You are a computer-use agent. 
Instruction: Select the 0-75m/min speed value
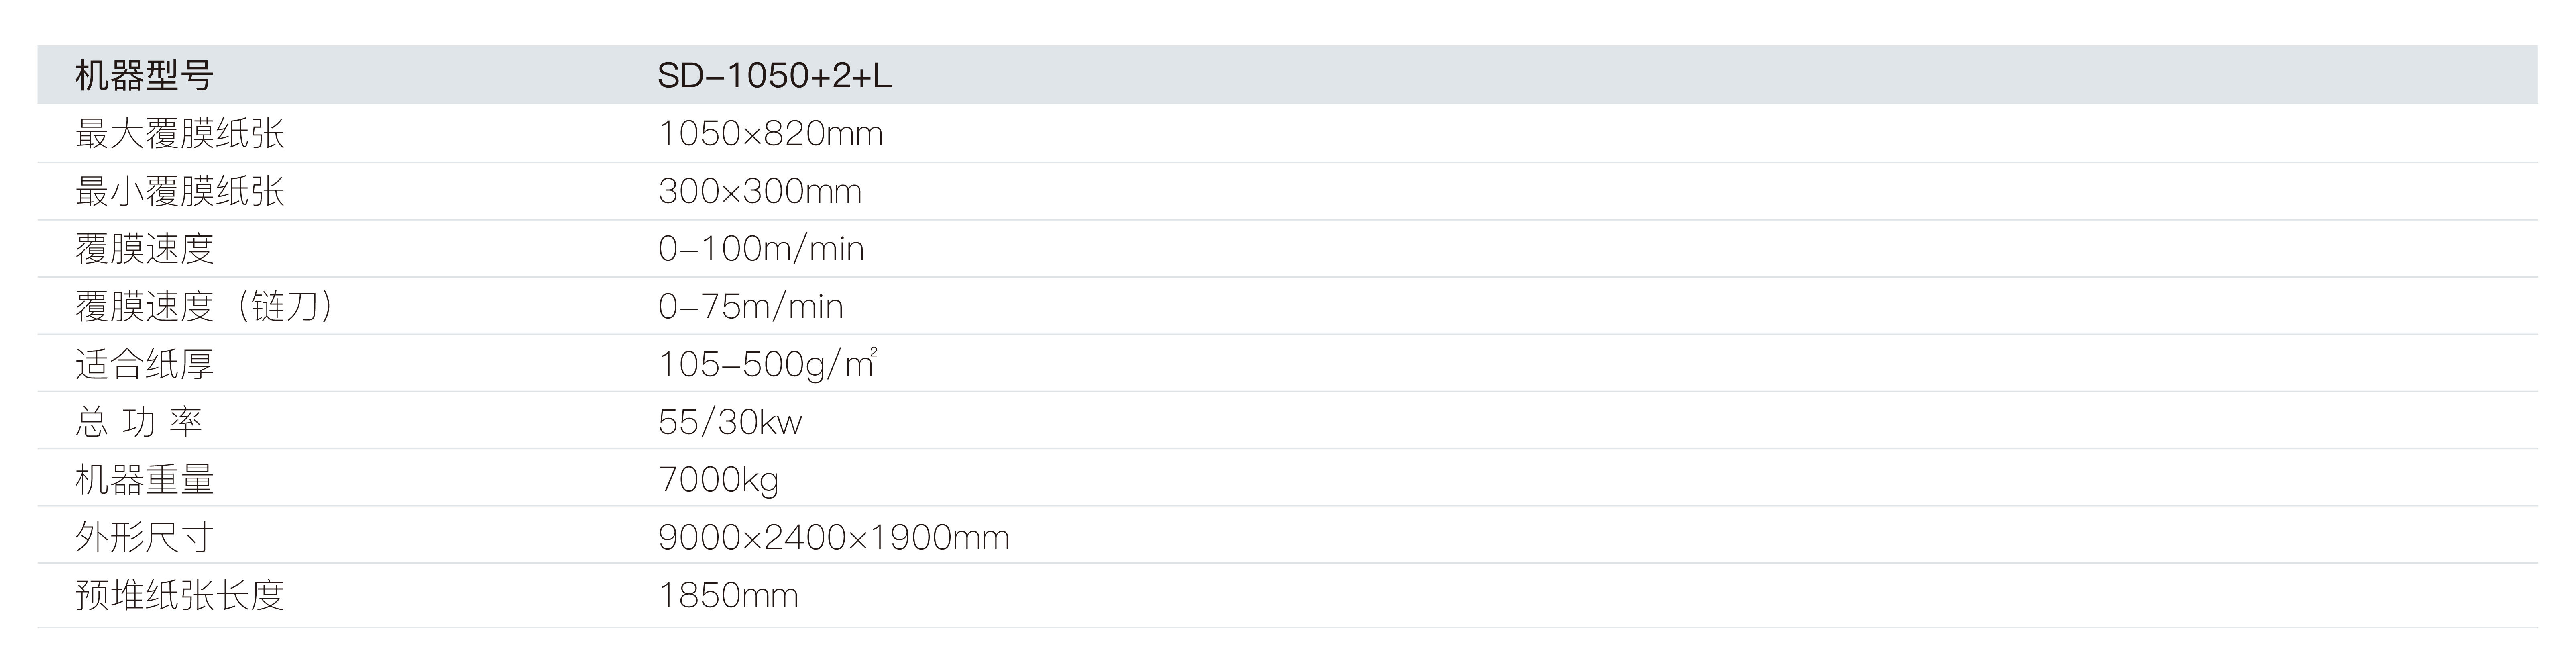click(x=750, y=307)
